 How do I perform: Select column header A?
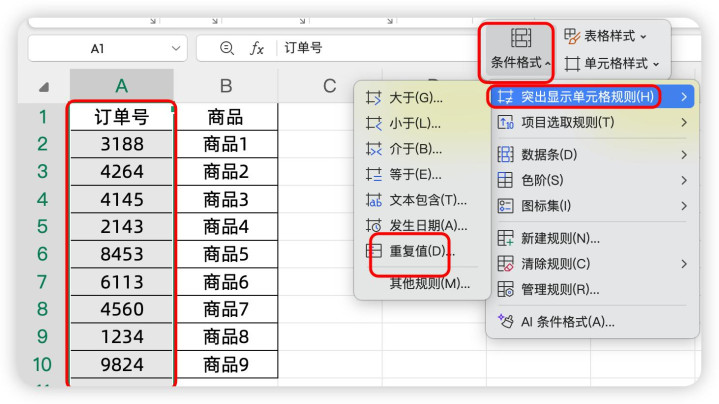[x=122, y=86]
